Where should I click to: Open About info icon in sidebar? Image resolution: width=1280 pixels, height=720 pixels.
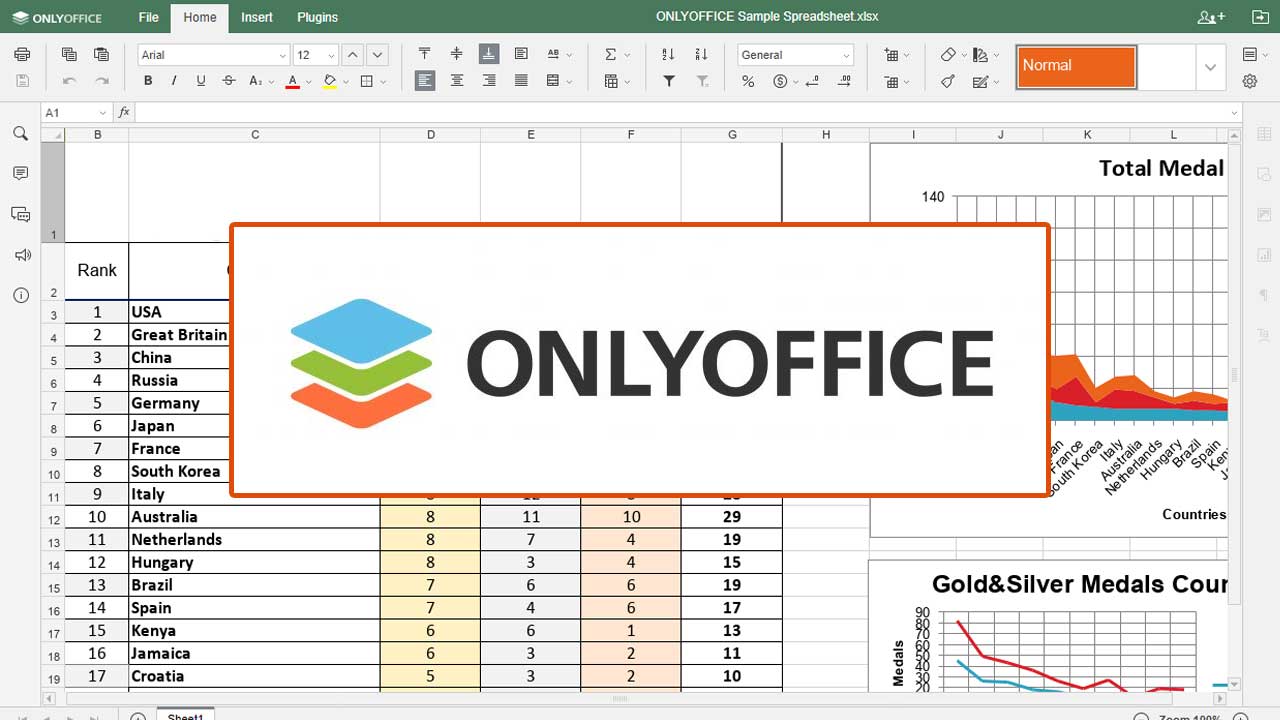[21, 295]
